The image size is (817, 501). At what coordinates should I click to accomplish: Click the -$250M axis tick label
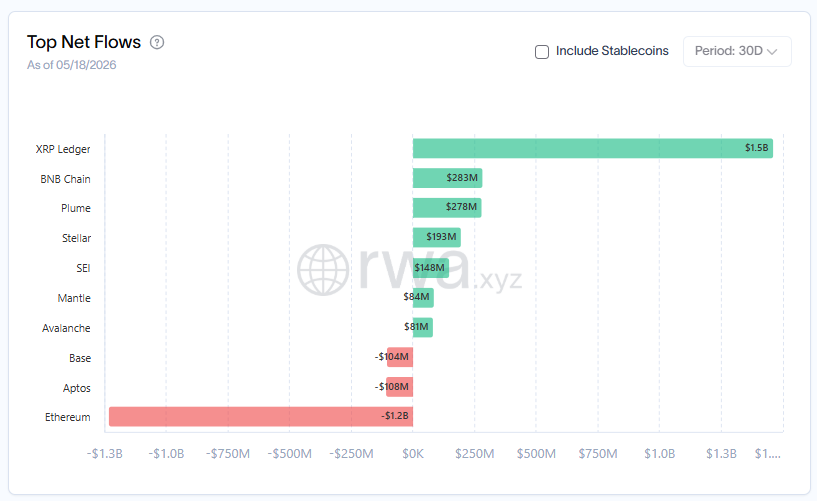351,454
